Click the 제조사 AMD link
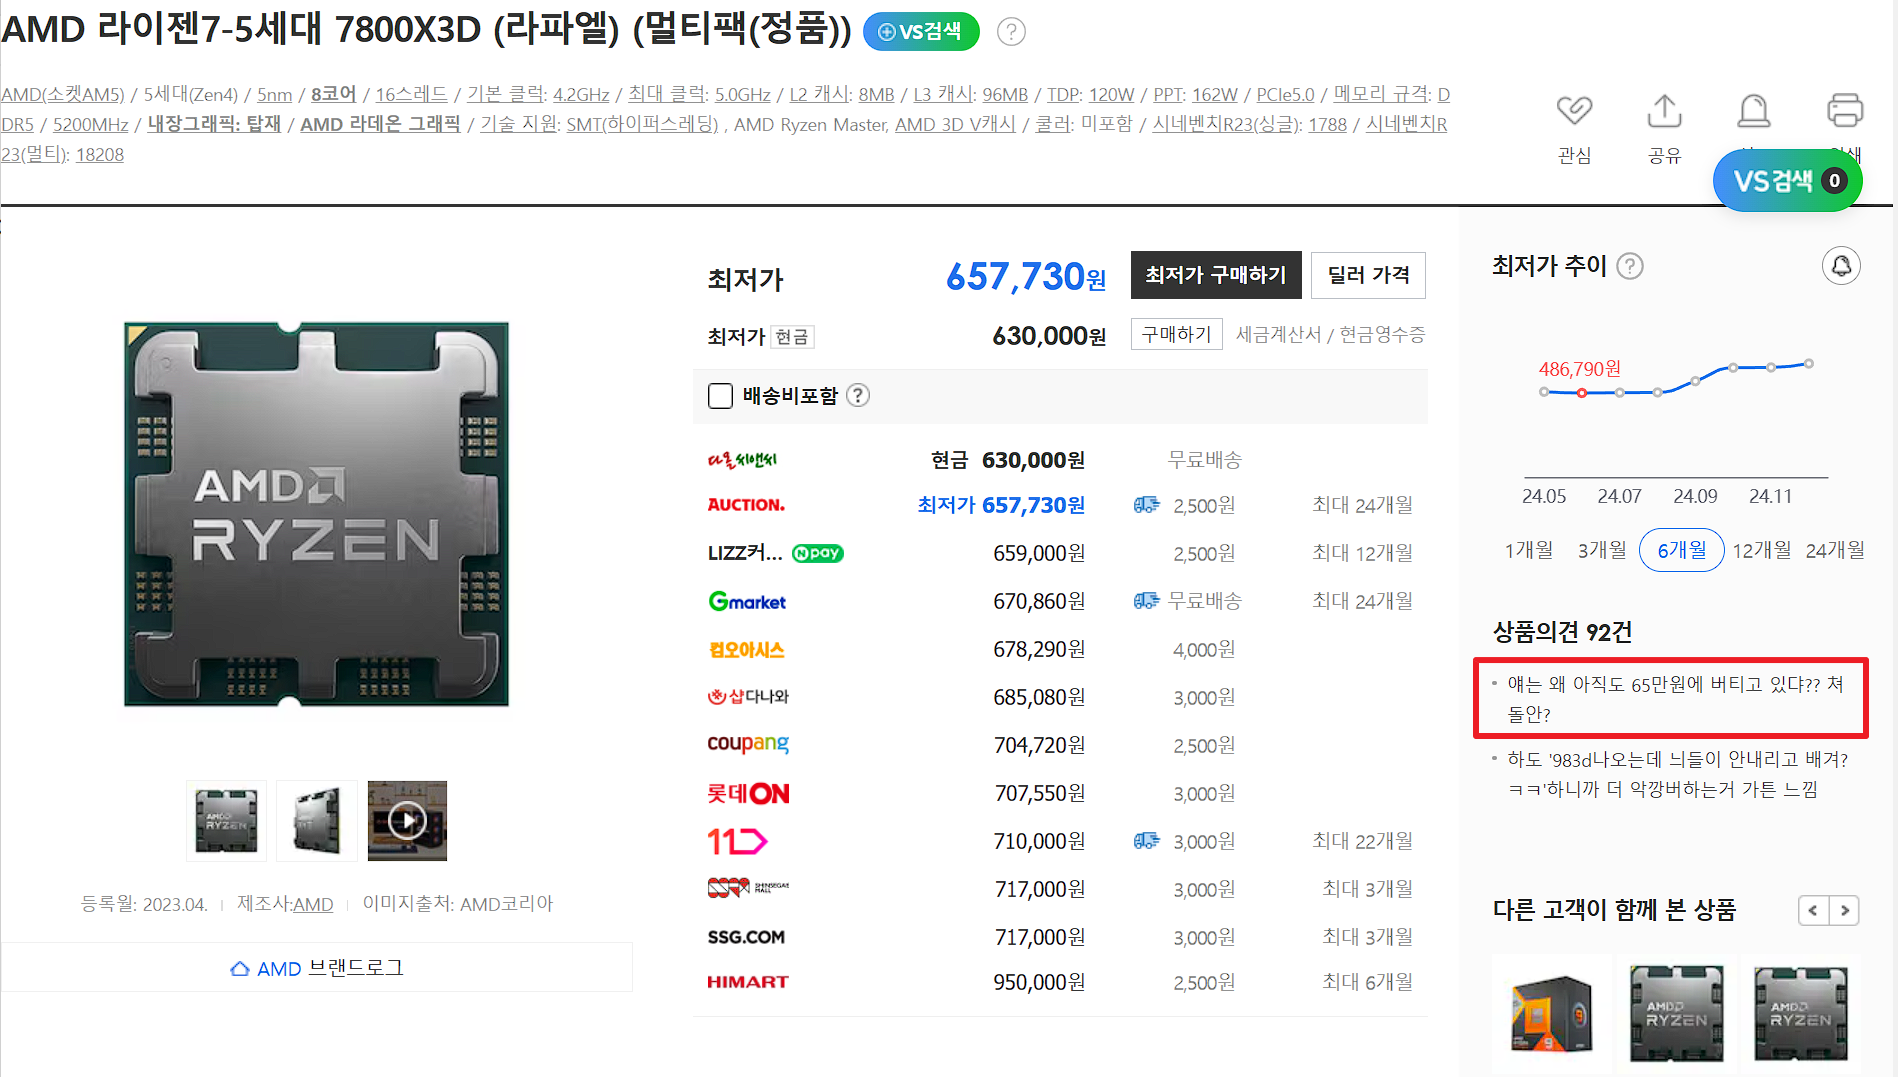 (313, 904)
